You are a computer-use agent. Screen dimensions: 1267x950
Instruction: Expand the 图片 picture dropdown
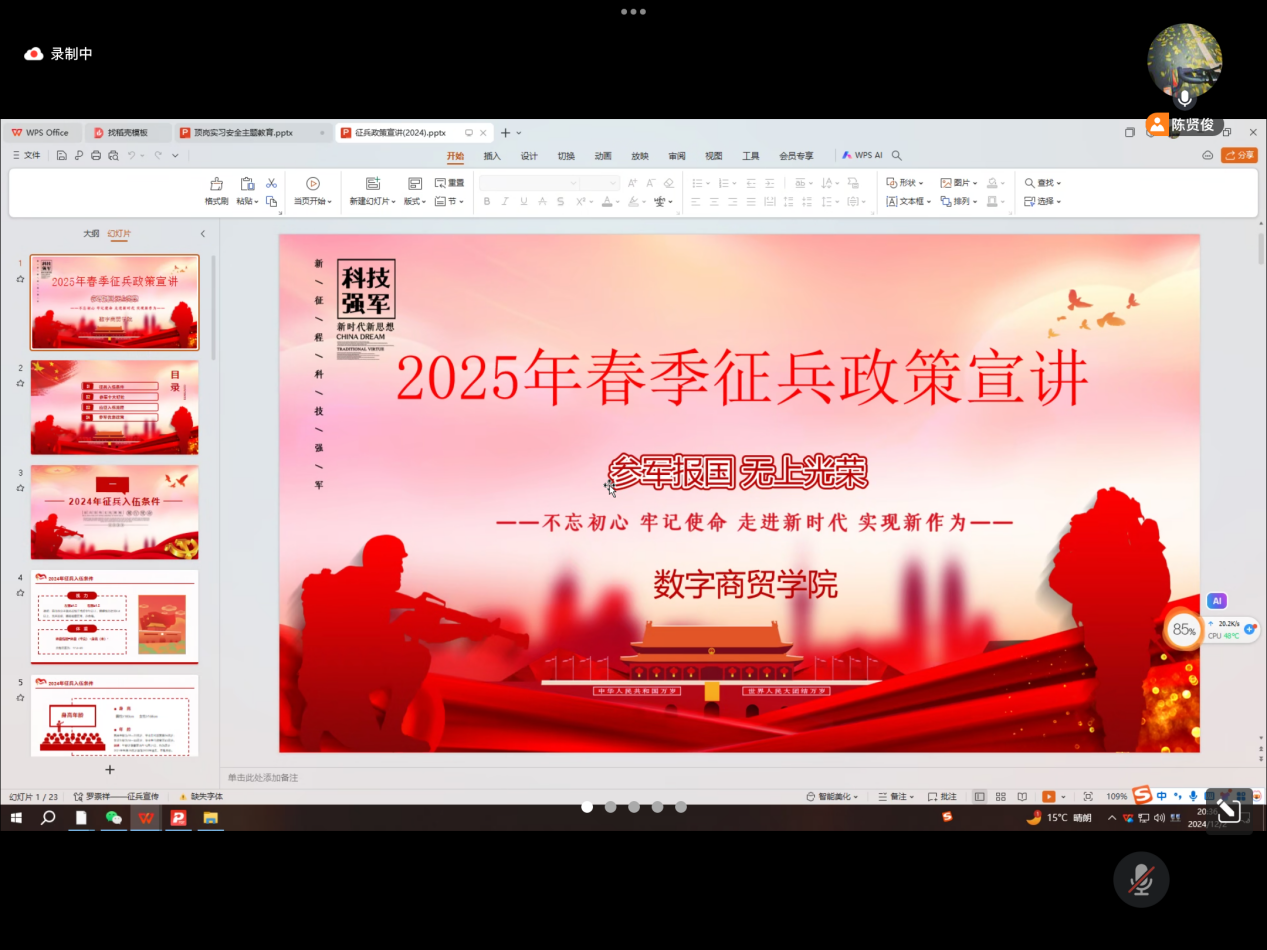(x=959, y=183)
